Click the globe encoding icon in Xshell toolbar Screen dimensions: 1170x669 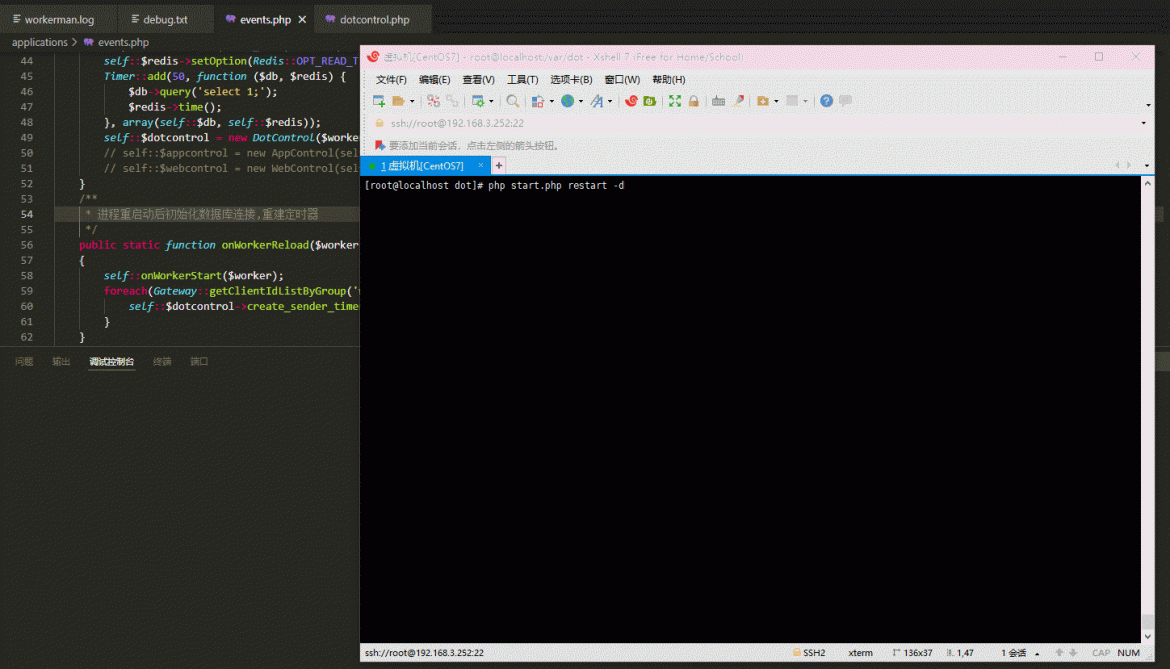[x=568, y=101]
